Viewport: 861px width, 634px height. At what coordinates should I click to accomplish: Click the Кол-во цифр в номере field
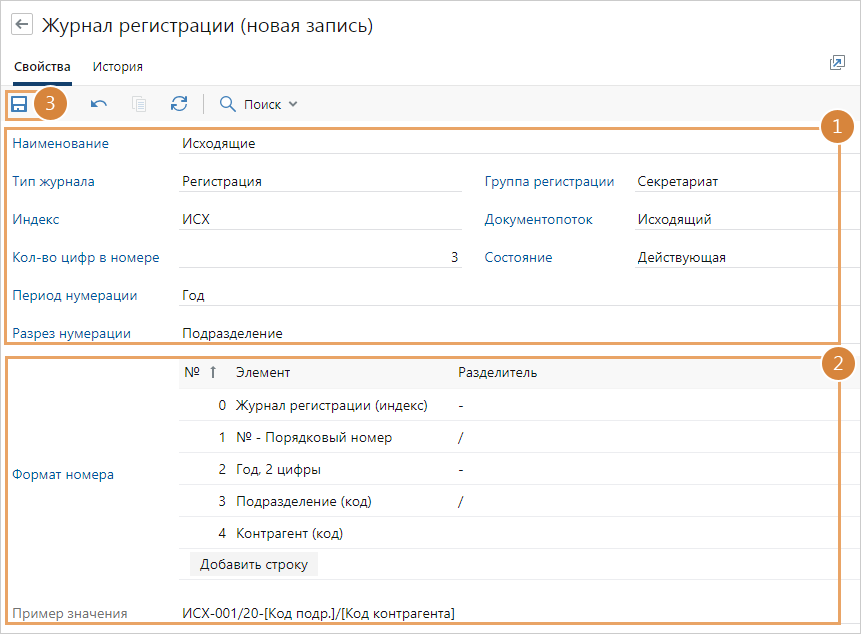pos(318,257)
